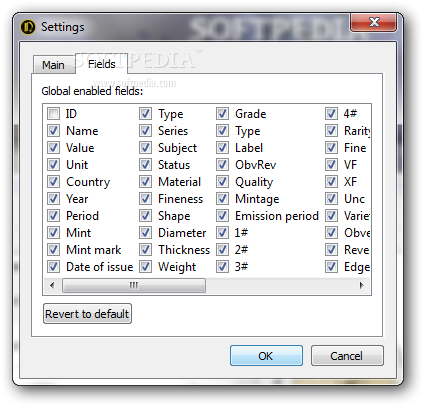The height and width of the screenshot is (406, 424).
Task: Toggle the Value field checkbox
Action: (53, 148)
